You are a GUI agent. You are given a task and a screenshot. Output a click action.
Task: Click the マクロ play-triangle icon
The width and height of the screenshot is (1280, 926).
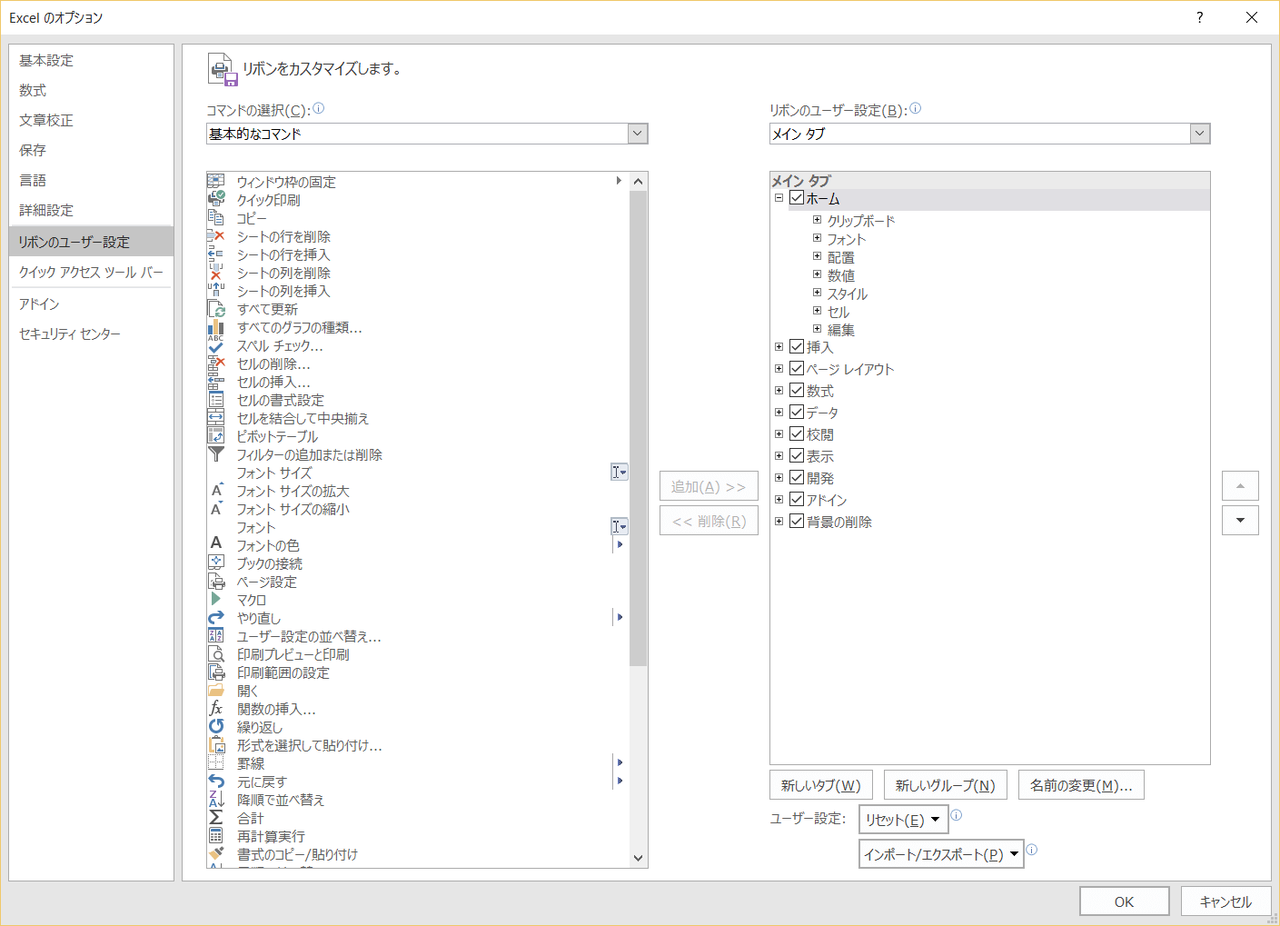coord(216,599)
